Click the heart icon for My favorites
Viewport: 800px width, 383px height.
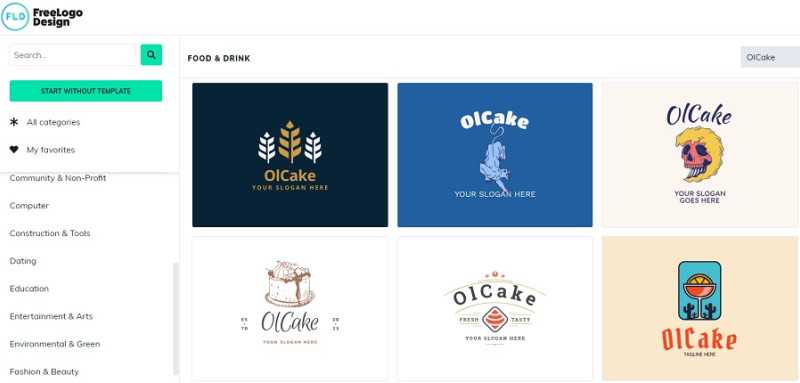click(x=14, y=149)
